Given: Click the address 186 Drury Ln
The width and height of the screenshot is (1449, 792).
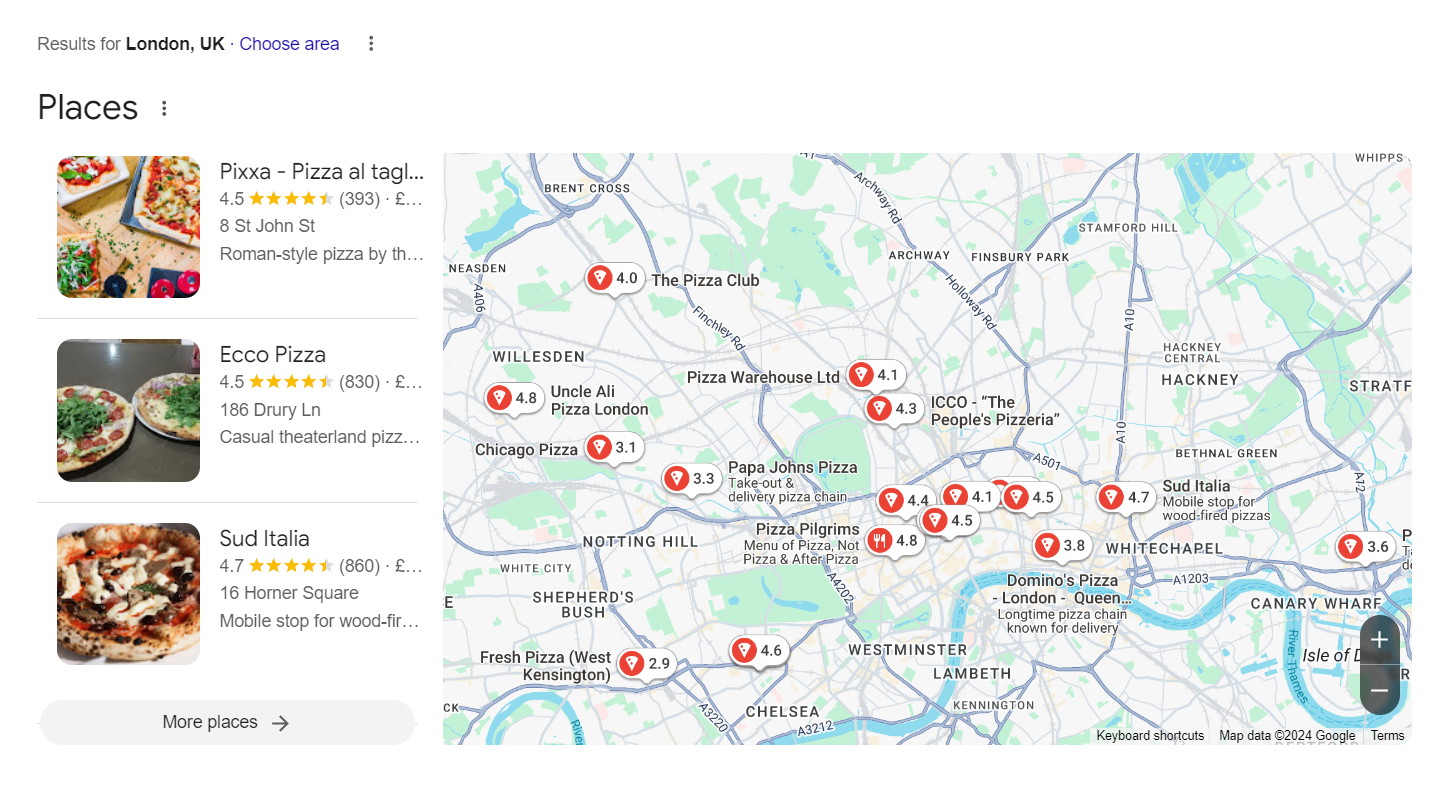Looking at the screenshot, I should click(x=270, y=410).
